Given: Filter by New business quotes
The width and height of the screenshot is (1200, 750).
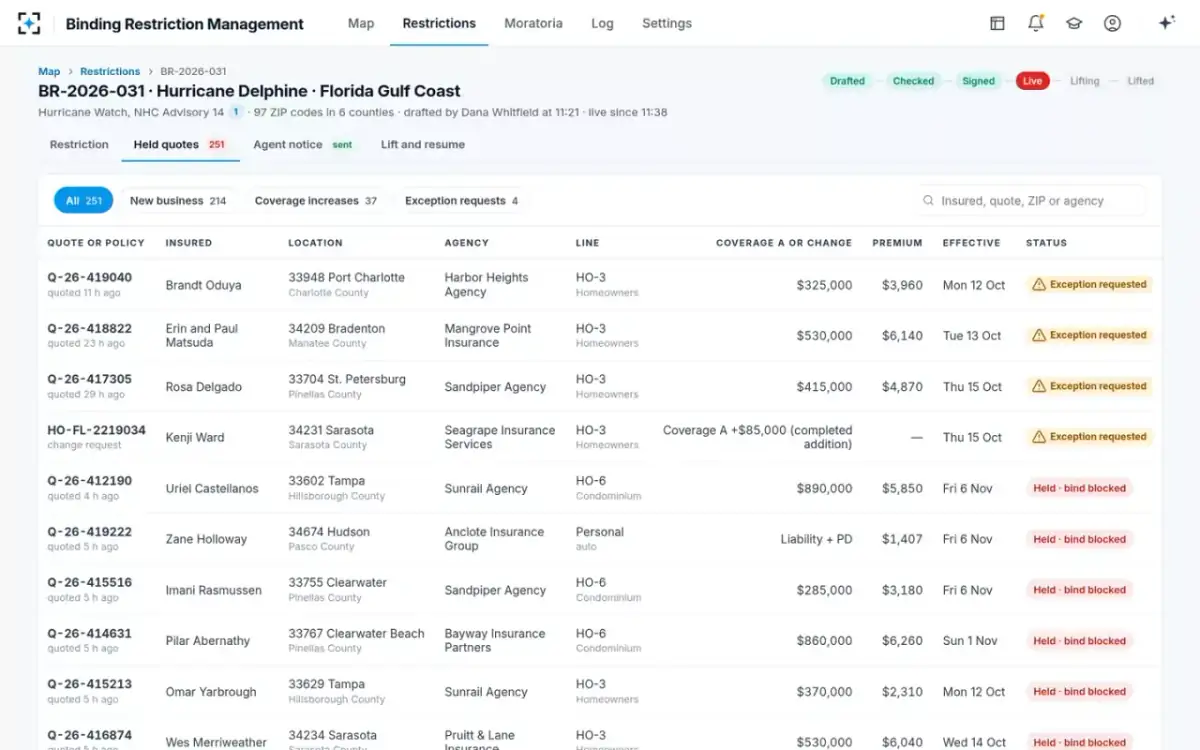Looking at the screenshot, I should pyautogui.click(x=178, y=201).
